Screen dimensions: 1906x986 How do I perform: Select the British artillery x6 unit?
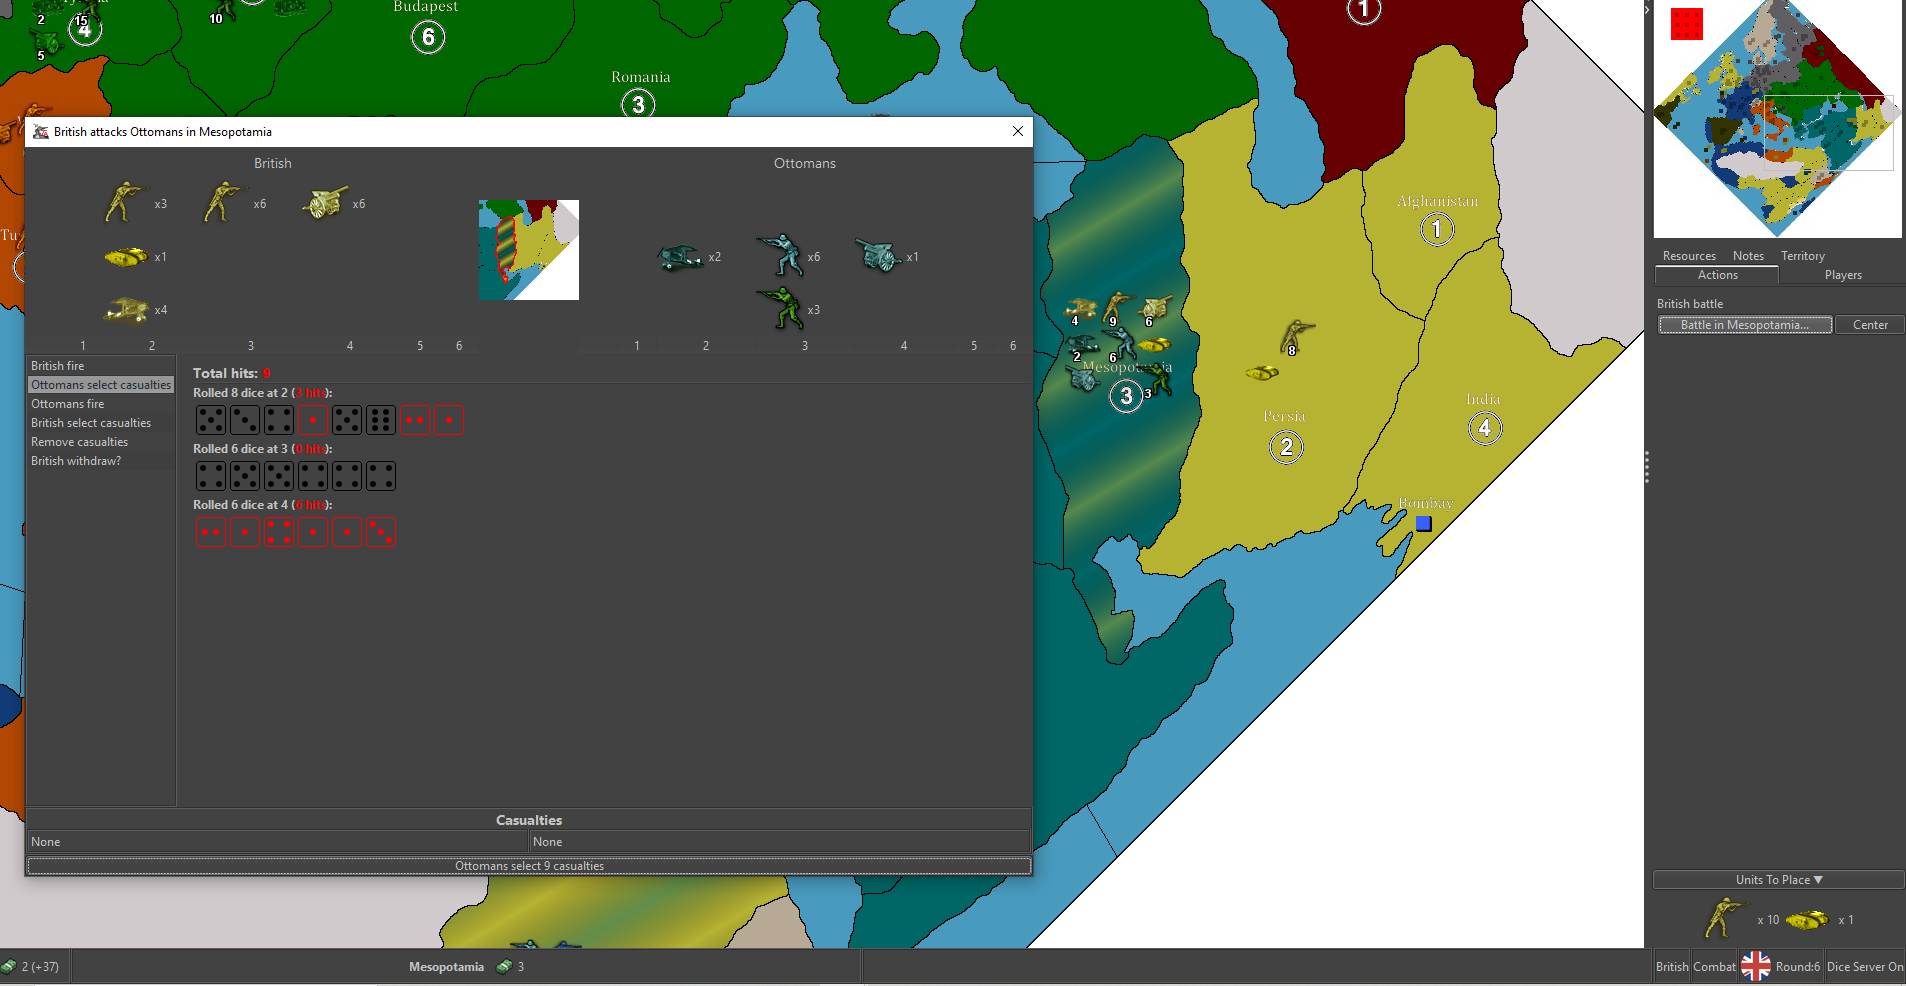(x=324, y=203)
